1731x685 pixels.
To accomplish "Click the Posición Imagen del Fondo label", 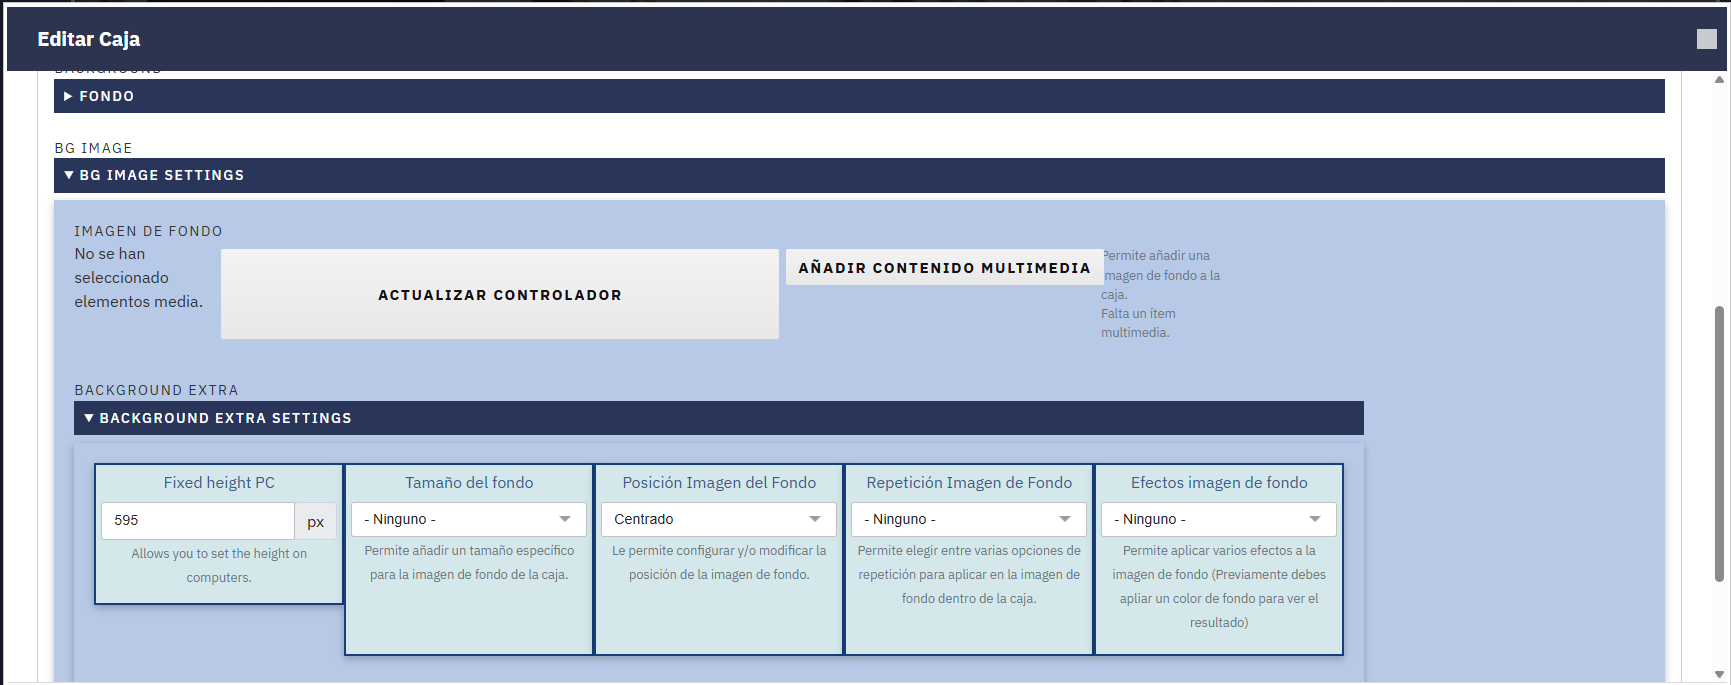I will pyautogui.click(x=719, y=482).
